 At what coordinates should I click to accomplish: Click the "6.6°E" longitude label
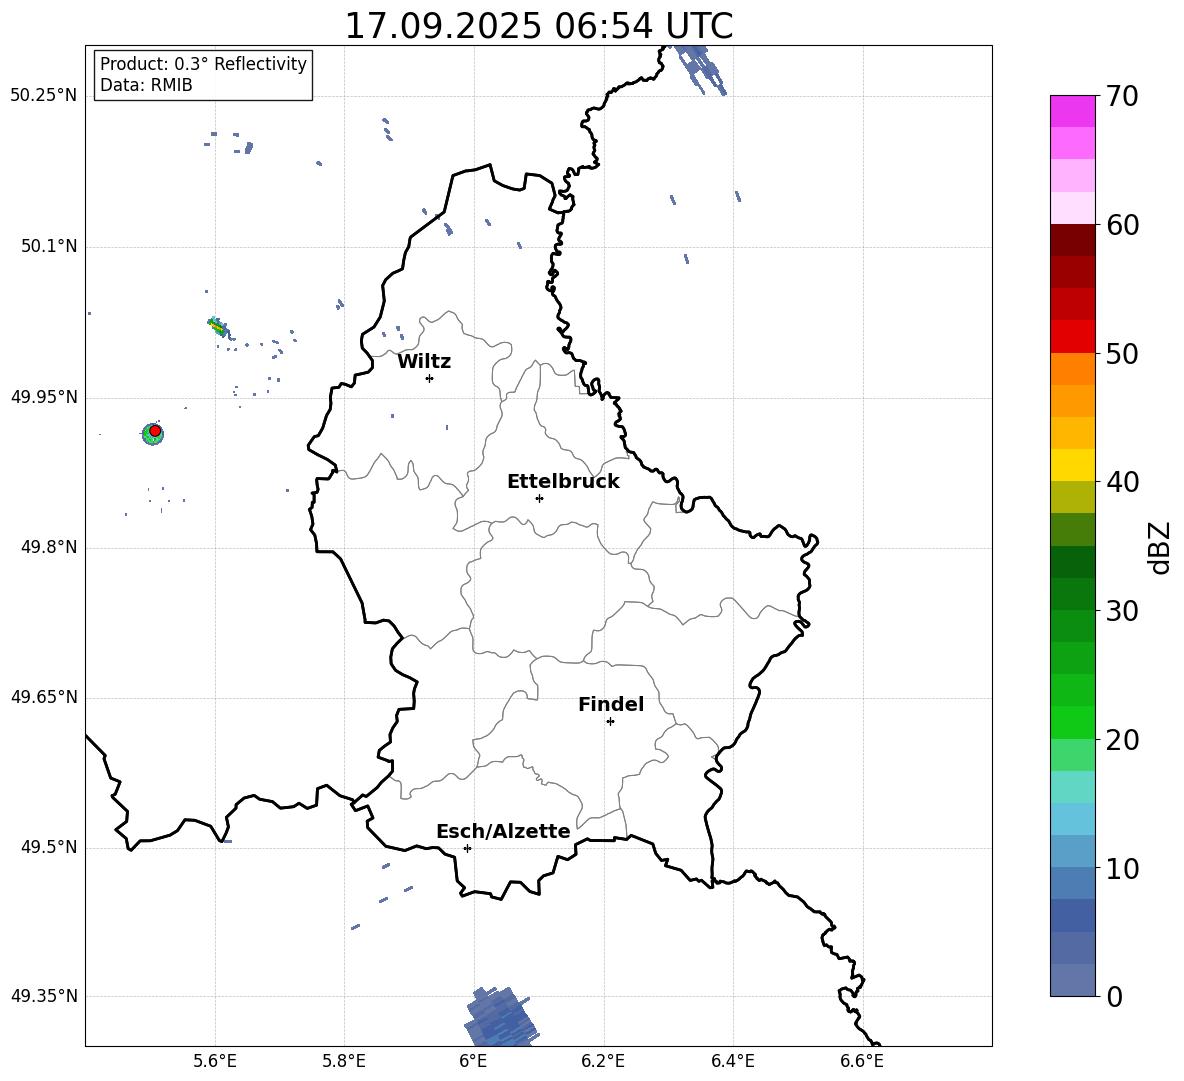coord(862,1061)
